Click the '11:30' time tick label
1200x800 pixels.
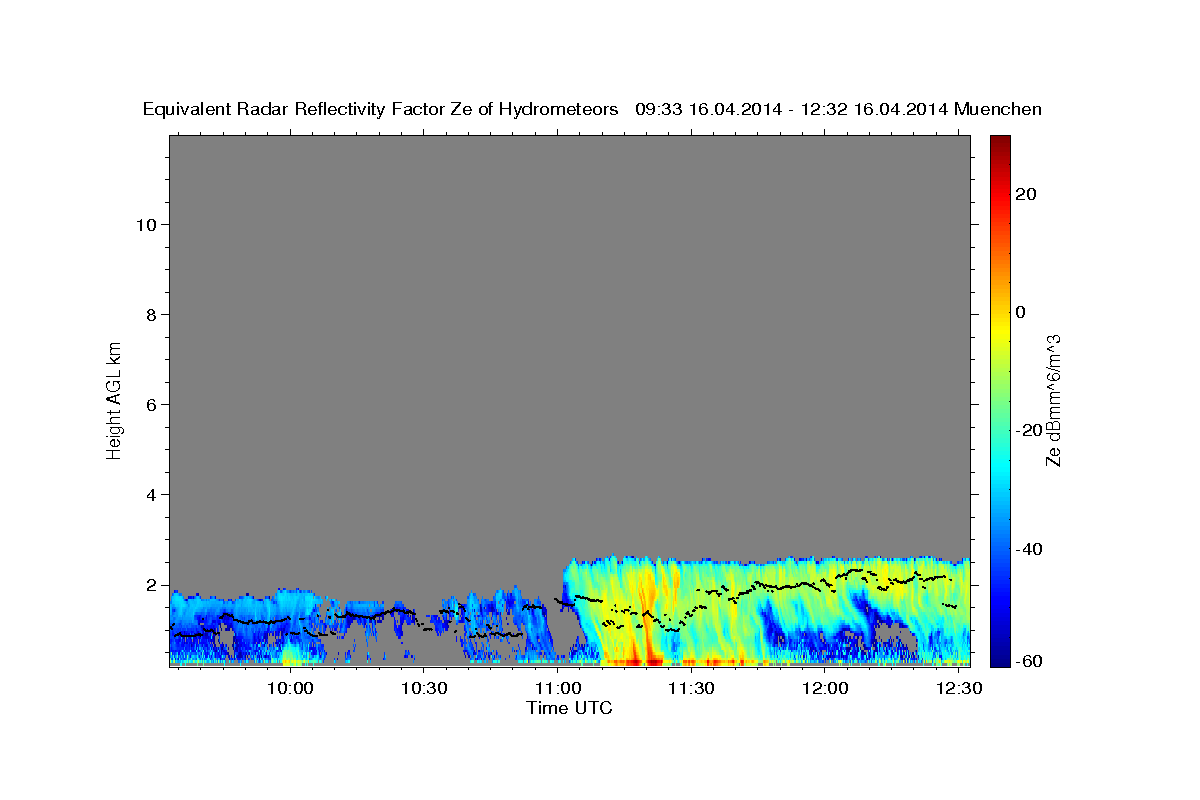[x=691, y=688]
